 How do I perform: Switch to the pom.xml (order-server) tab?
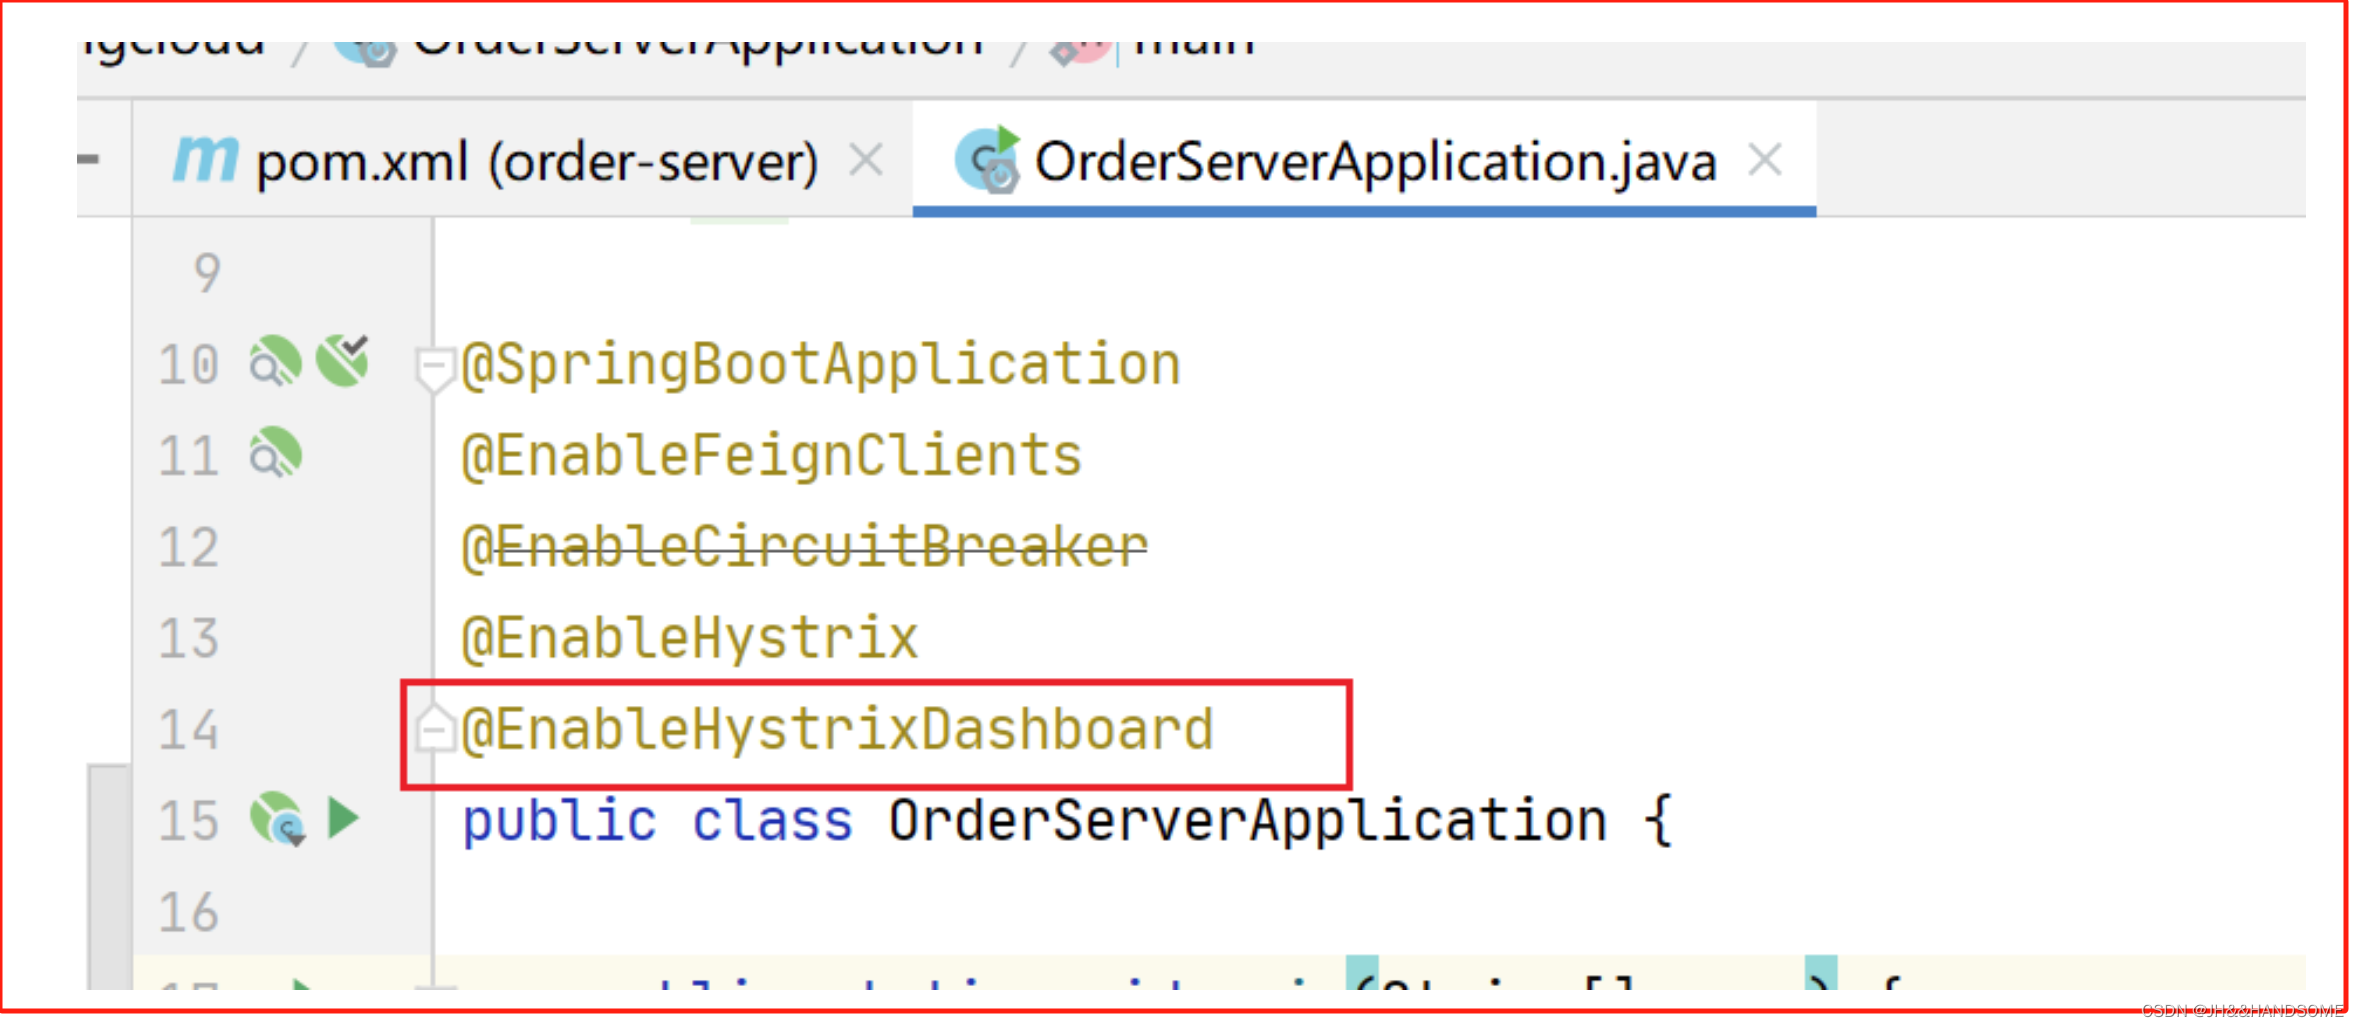pos(521,161)
